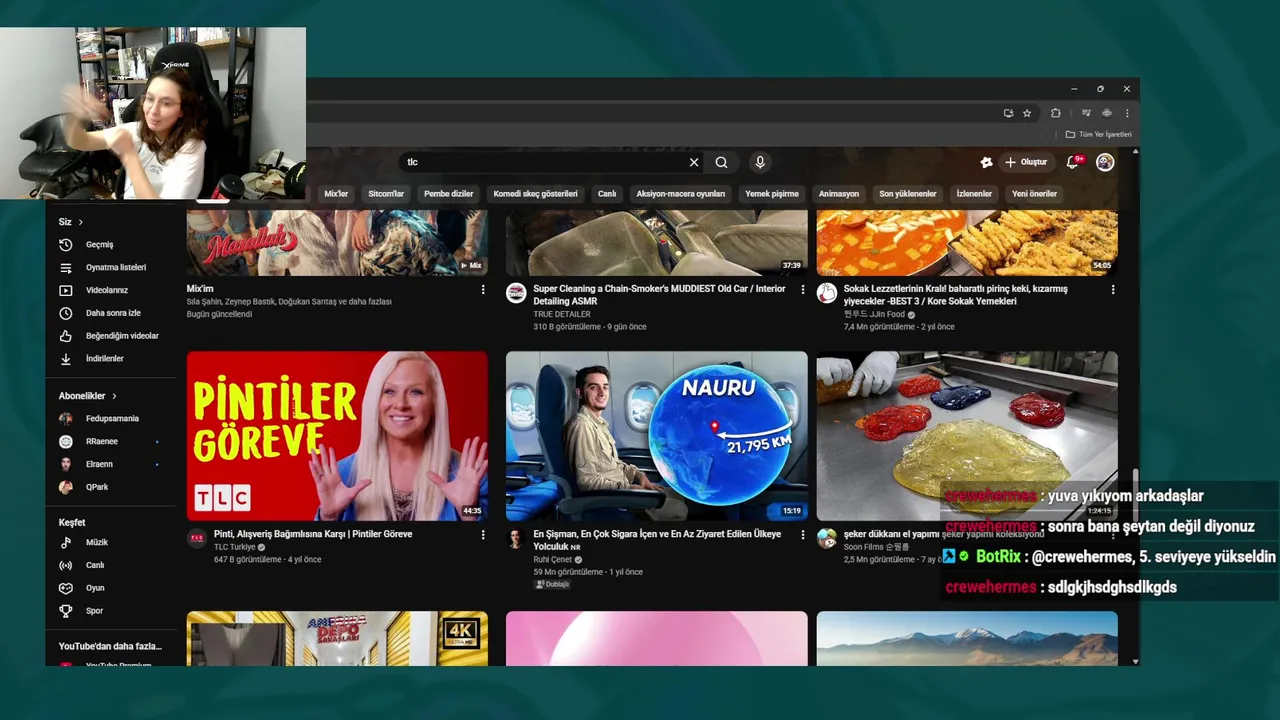Open YouTube notifications bell
The width and height of the screenshot is (1280, 720).
click(x=1072, y=162)
